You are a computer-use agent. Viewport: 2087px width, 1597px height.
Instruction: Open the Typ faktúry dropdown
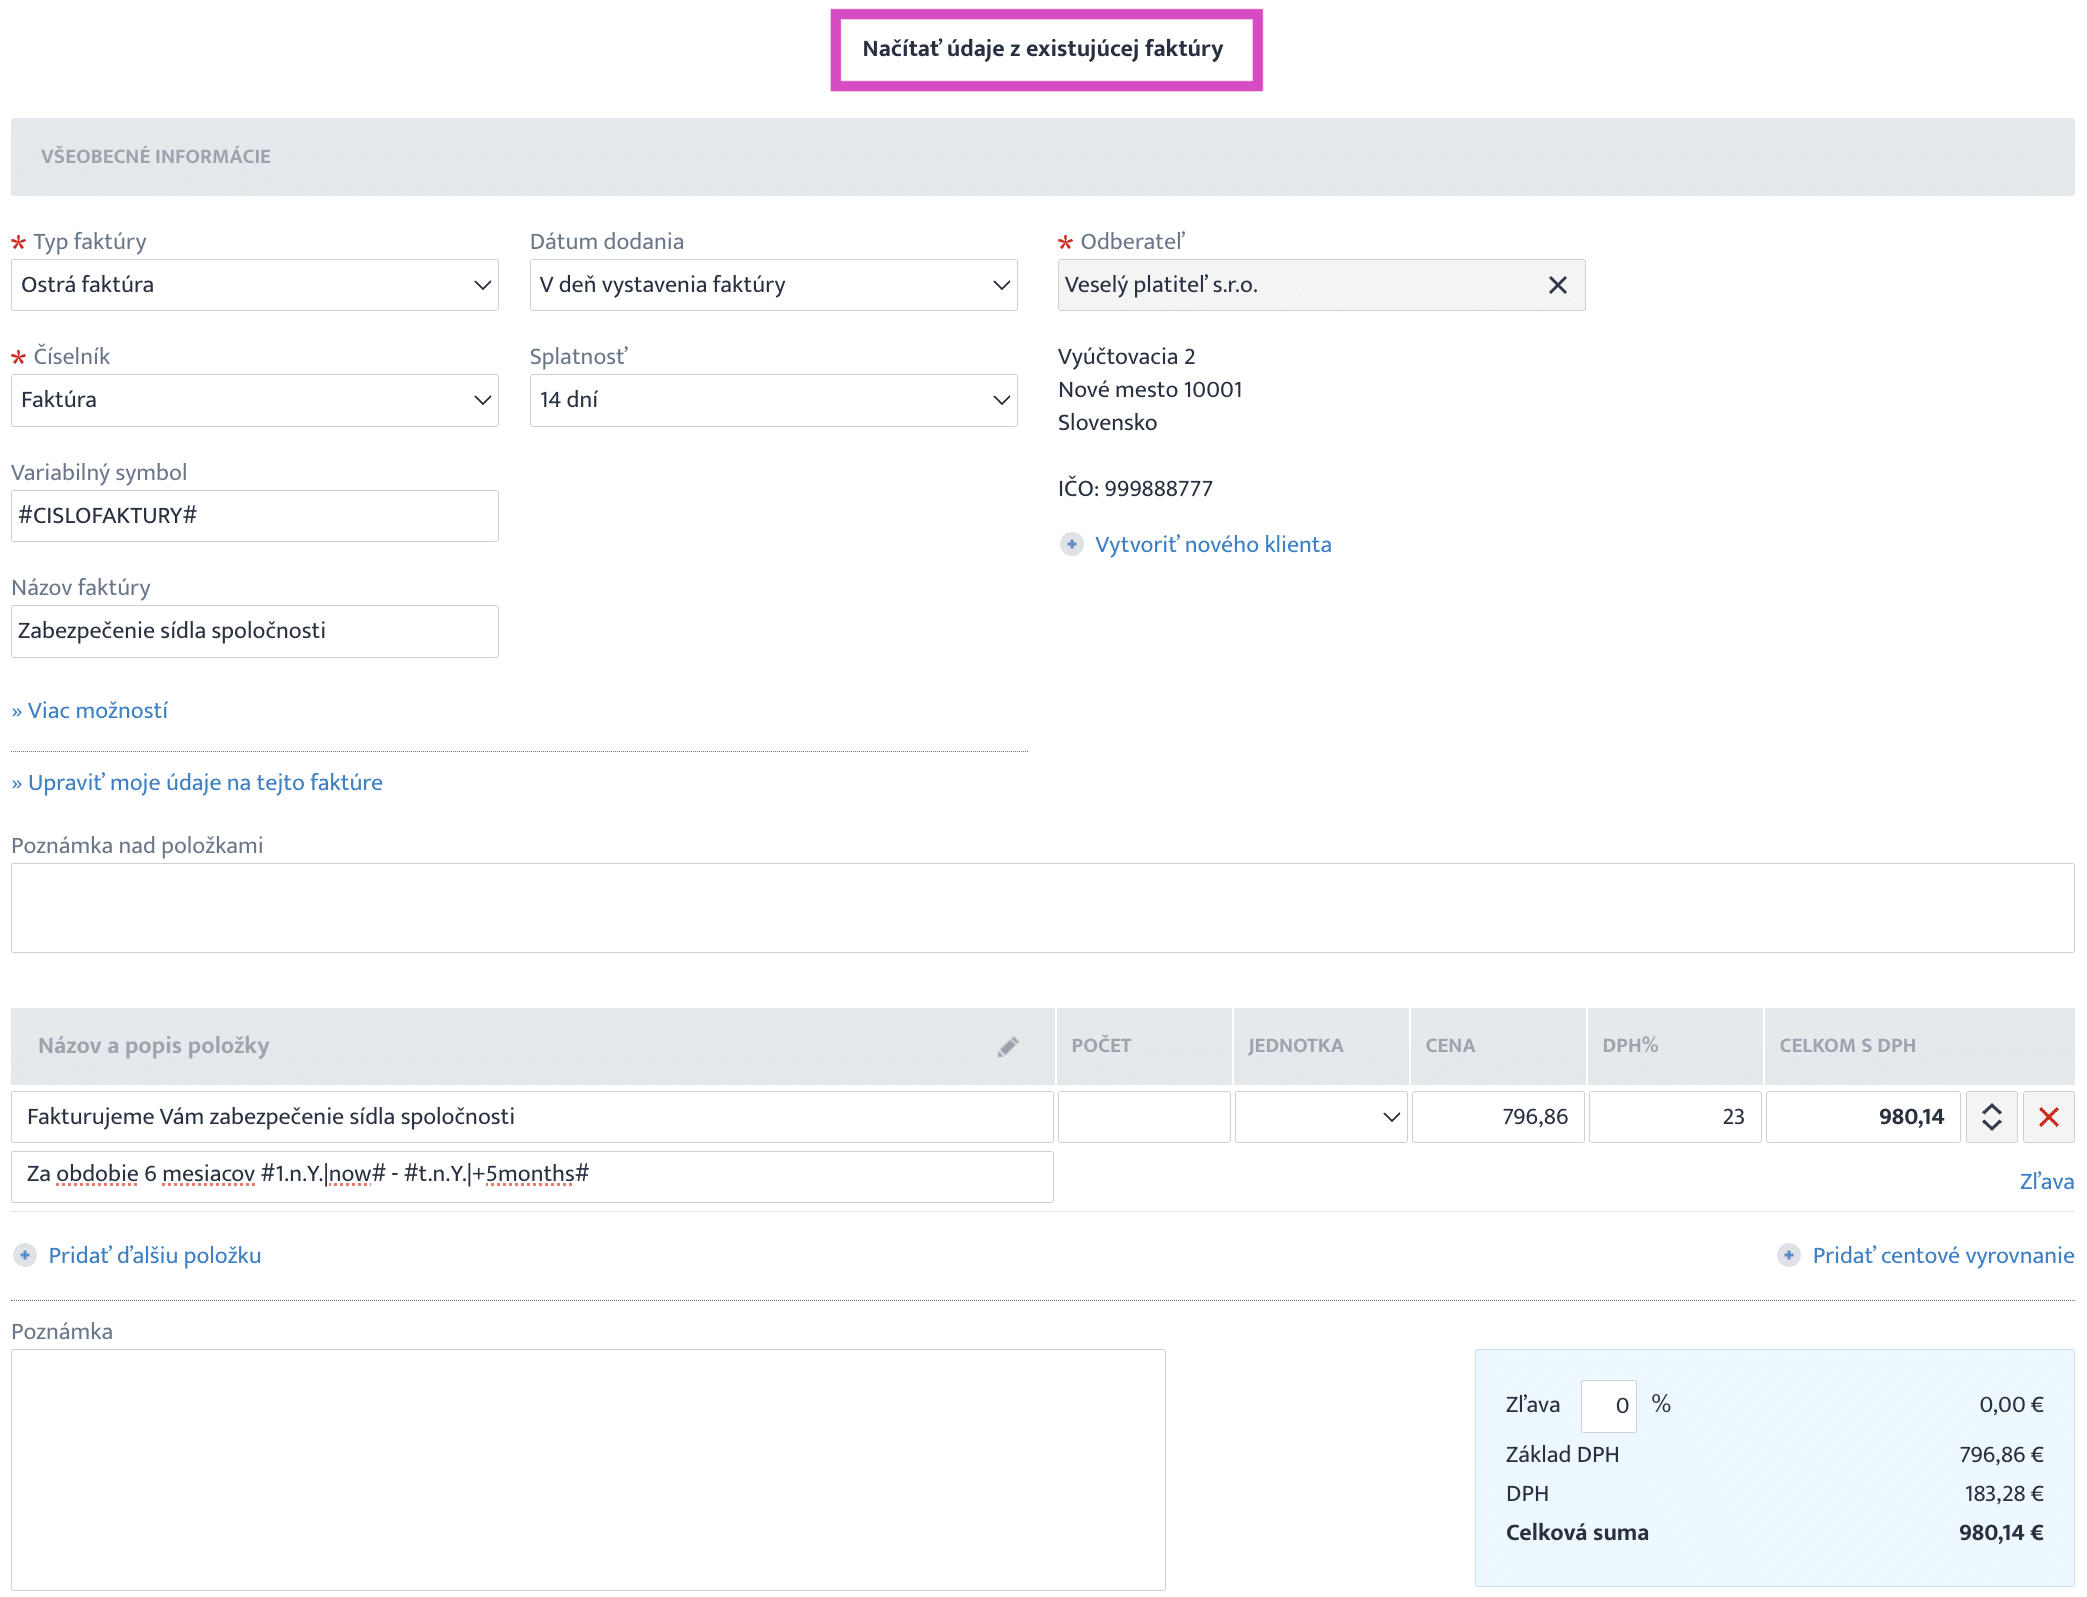point(254,285)
